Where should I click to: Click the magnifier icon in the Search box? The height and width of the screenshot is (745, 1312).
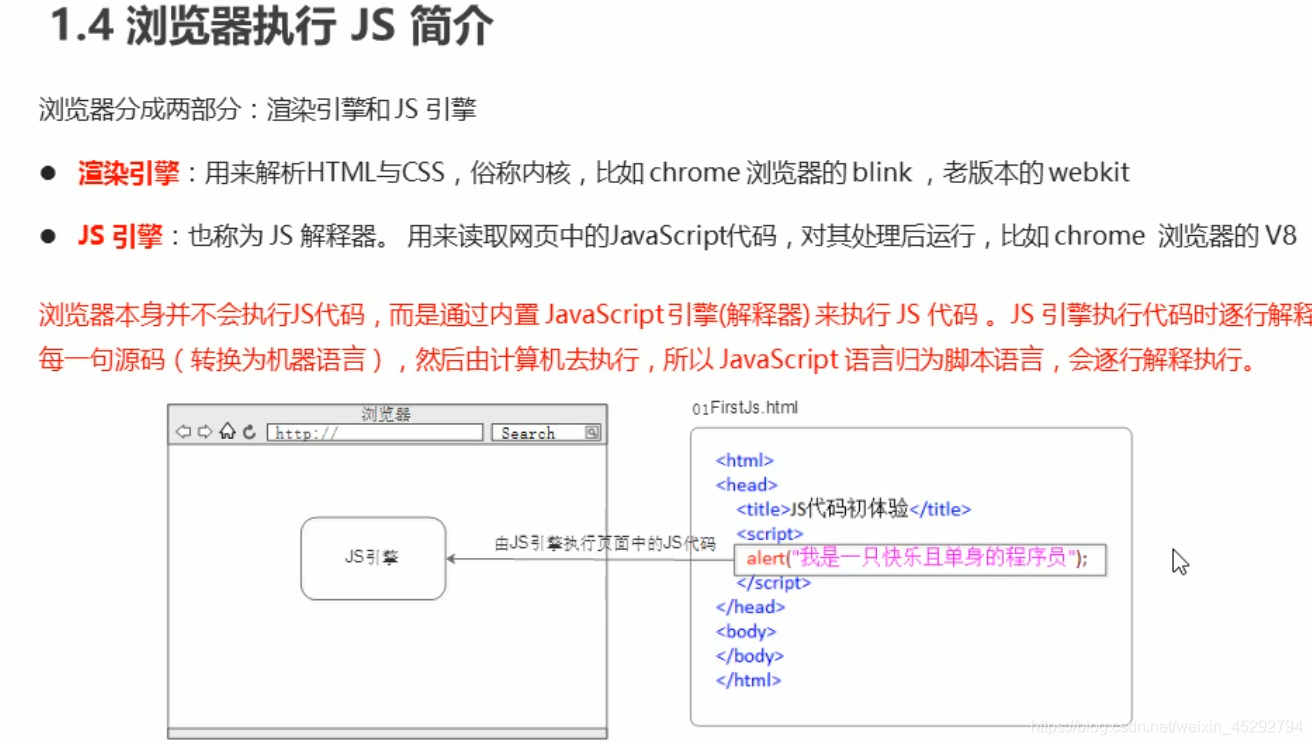pyautogui.click(x=592, y=433)
